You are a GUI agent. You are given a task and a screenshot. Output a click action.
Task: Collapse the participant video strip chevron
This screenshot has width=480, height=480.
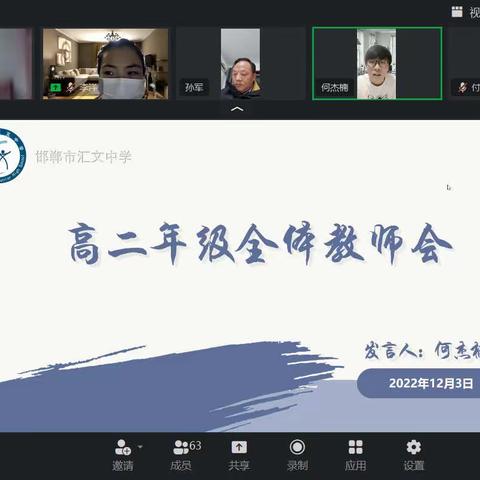237,109
